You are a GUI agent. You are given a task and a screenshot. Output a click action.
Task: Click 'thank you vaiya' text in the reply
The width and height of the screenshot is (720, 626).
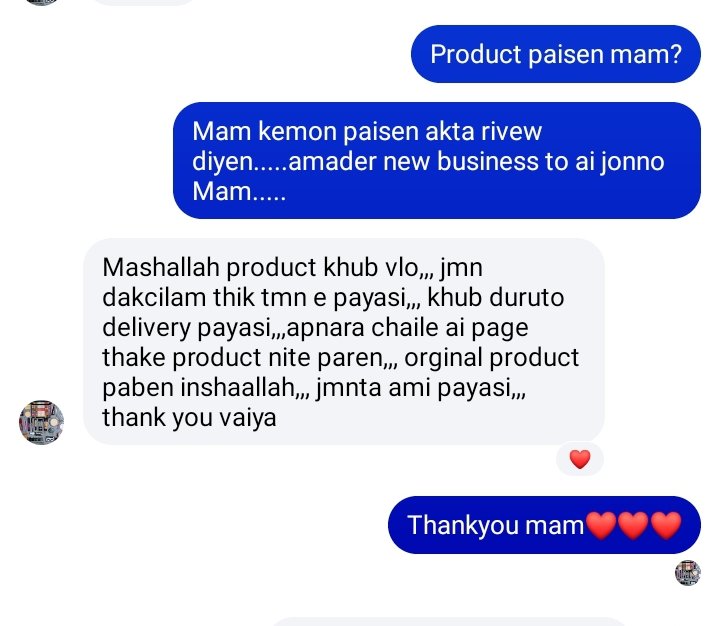pyautogui.click(x=189, y=418)
